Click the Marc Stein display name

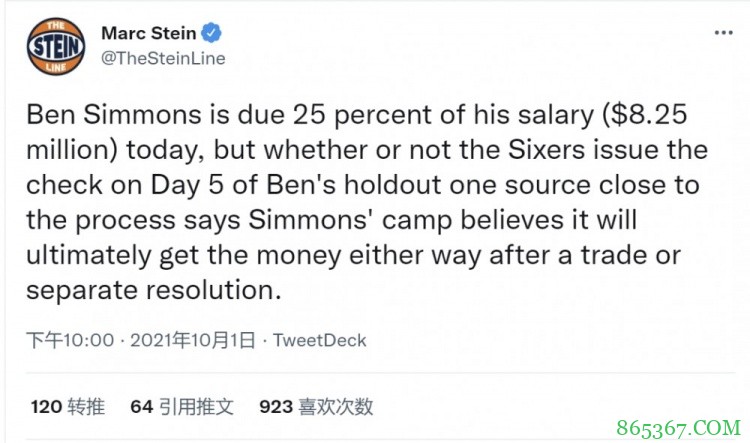click(x=149, y=34)
